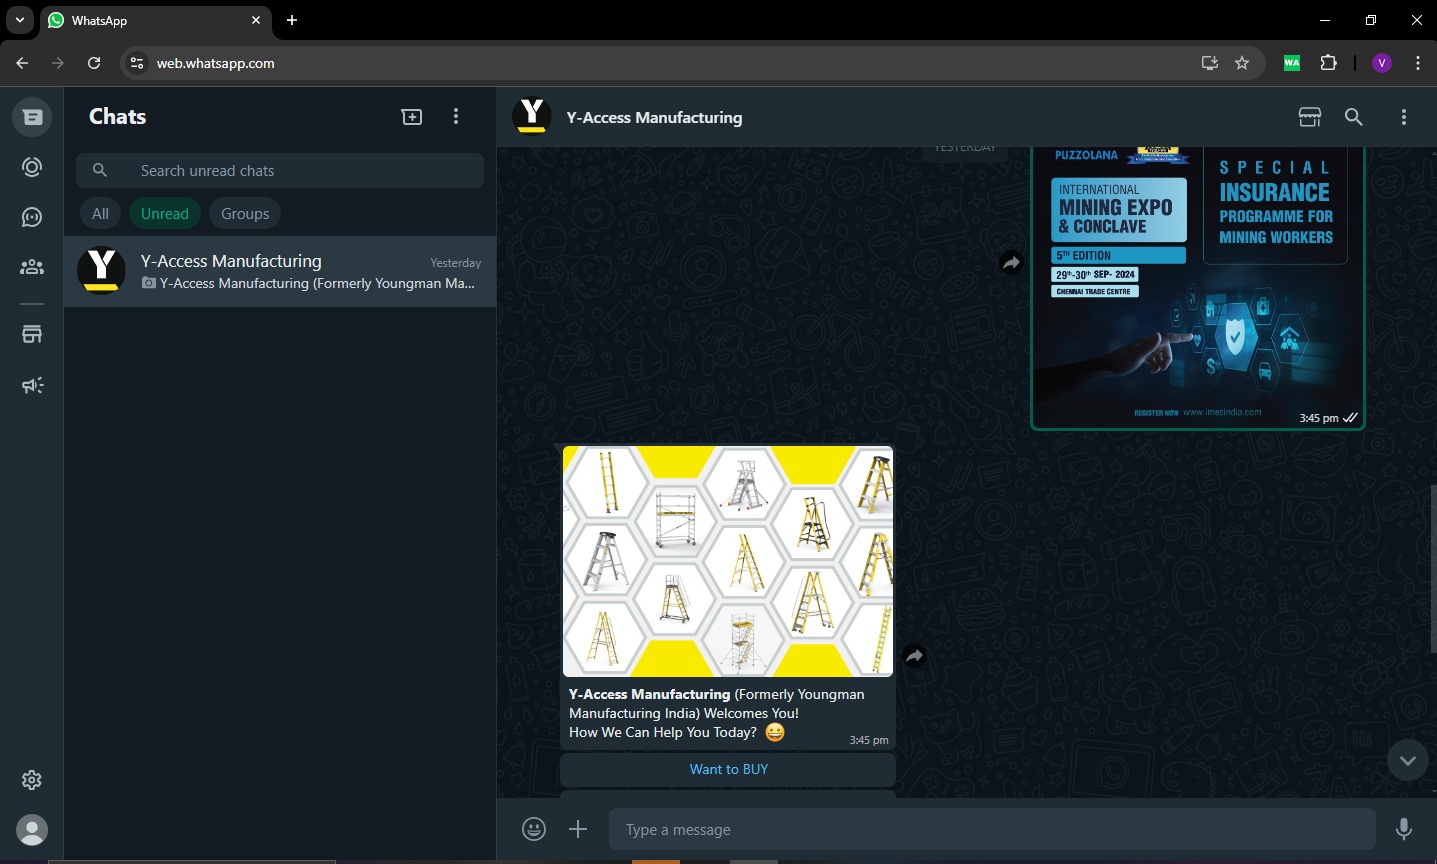This screenshot has height=864, width=1437.
Task: Install WhatsApp app from address bar
Action: click(1210, 63)
